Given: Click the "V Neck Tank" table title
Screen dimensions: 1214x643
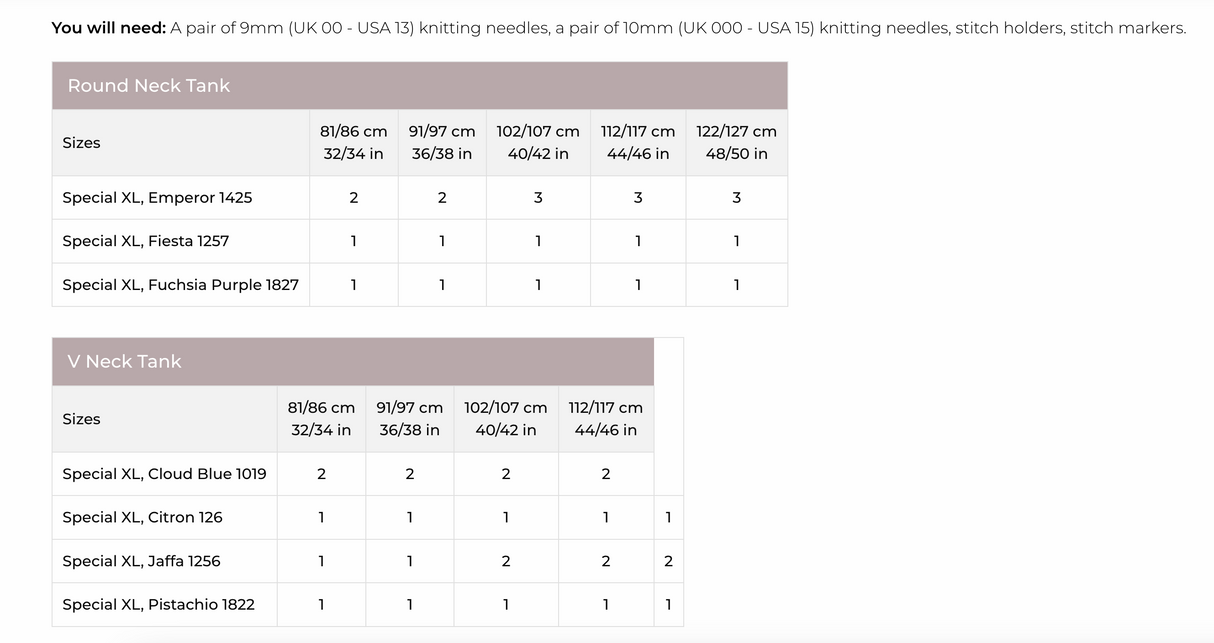Looking at the screenshot, I should (x=125, y=362).
